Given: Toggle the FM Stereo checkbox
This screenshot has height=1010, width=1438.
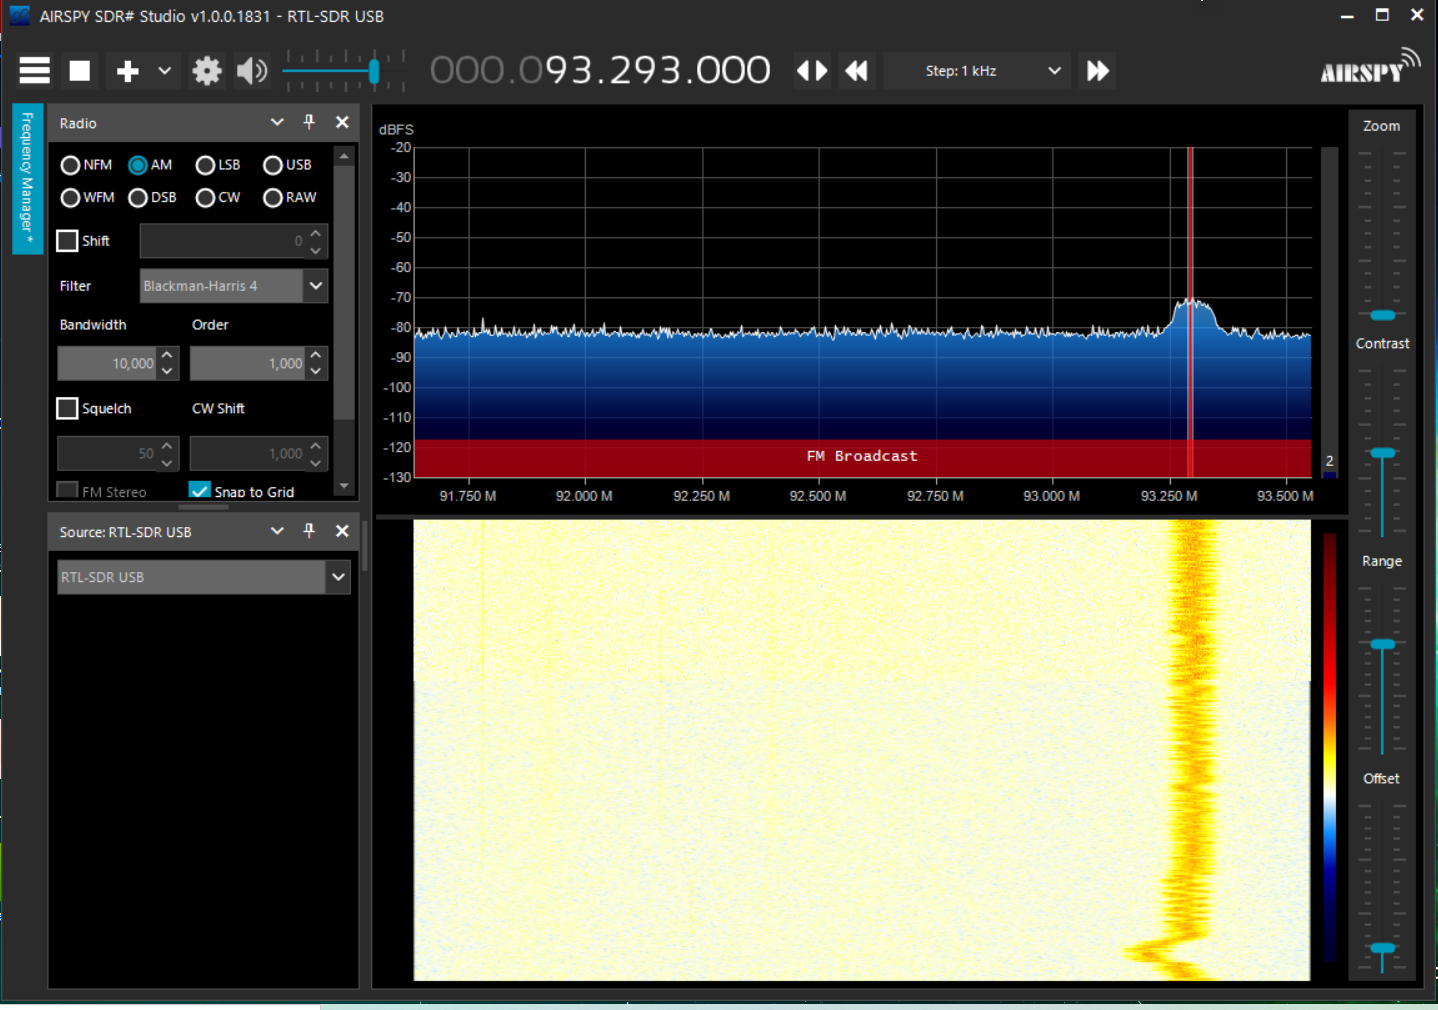Looking at the screenshot, I should click(x=68, y=490).
